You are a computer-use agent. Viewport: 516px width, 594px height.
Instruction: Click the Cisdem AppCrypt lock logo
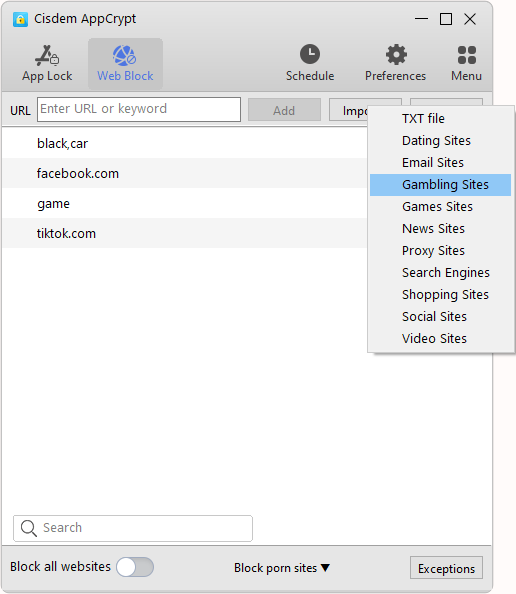click(20, 19)
